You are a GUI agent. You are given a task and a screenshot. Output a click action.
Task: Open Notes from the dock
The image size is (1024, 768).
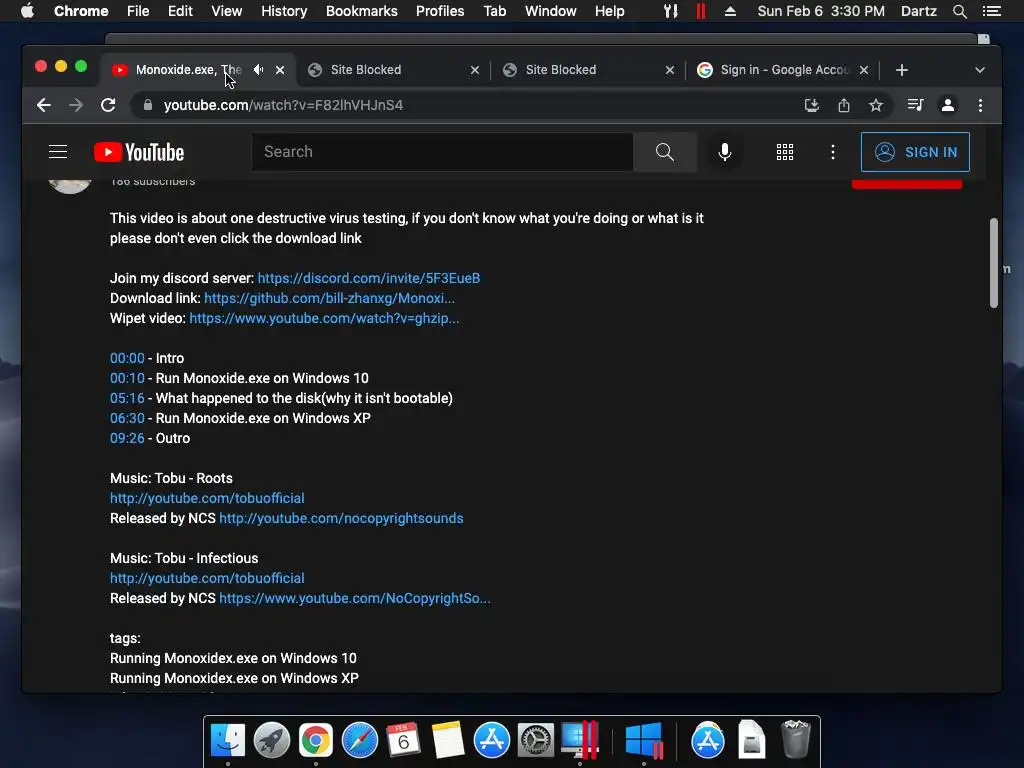point(448,740)
